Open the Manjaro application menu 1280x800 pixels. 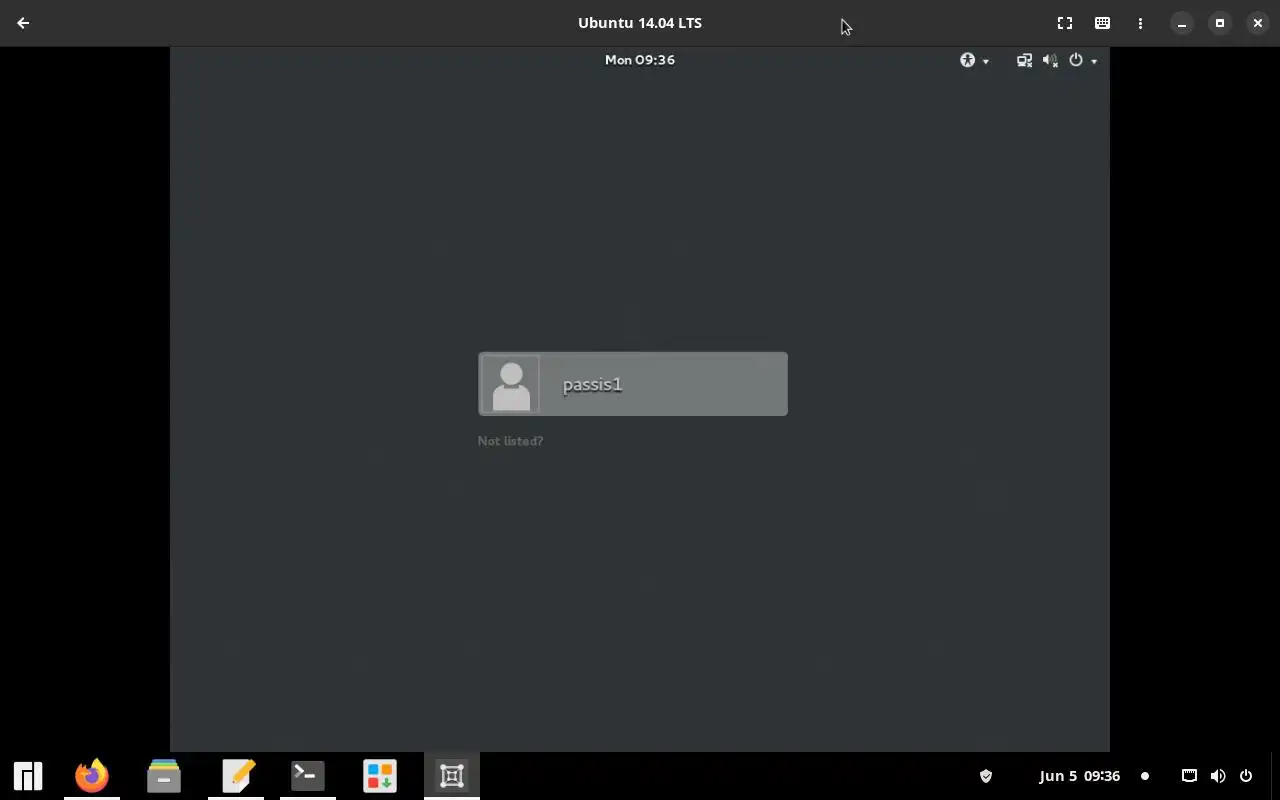pyautogui.click(x=28, y=776)
